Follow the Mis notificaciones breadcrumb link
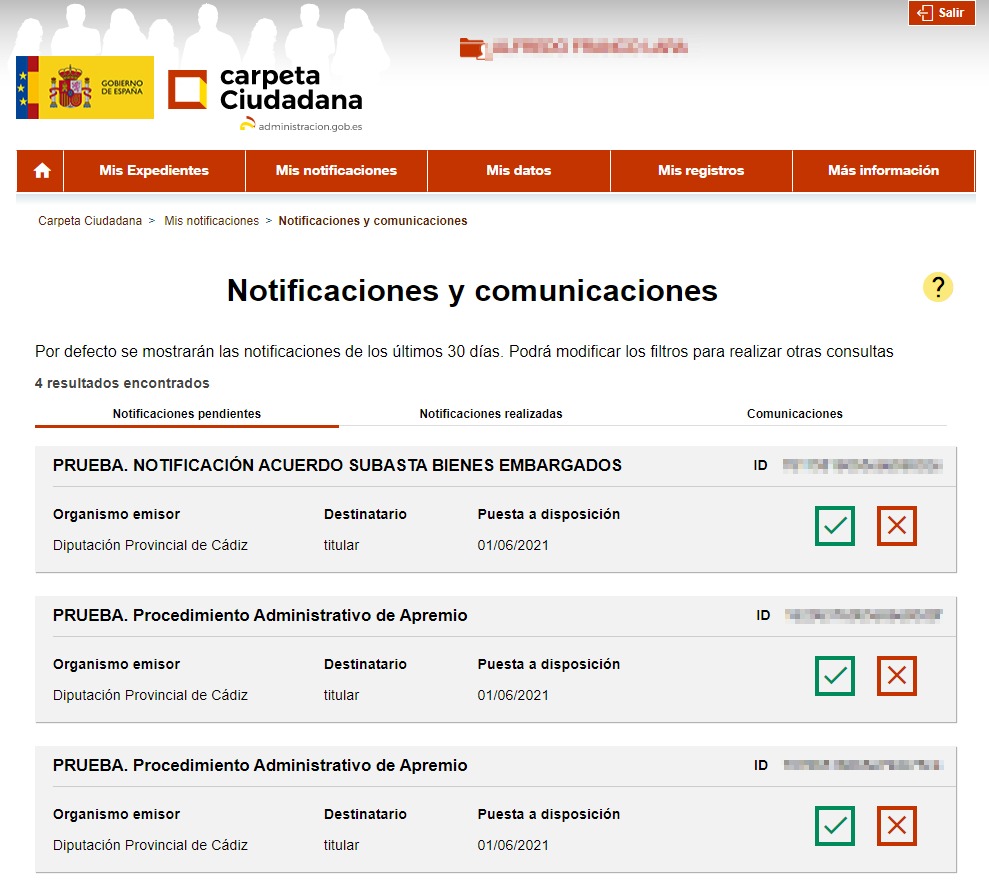 click(x=211, y=221)
